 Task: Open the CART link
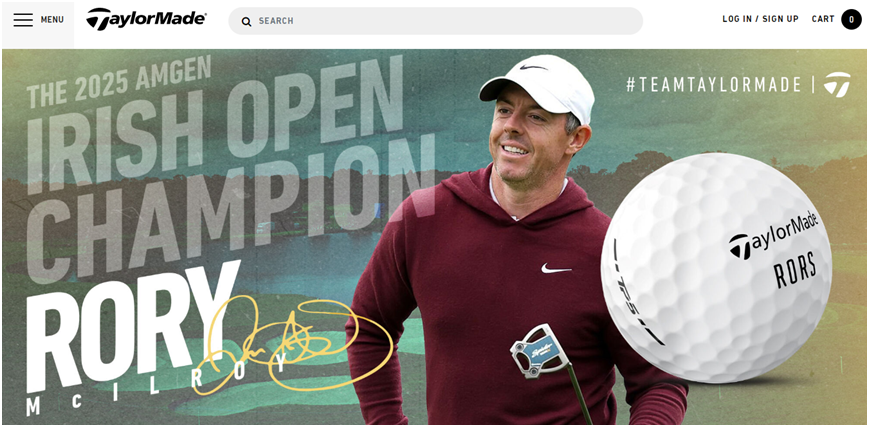click(x=823, y=19)
